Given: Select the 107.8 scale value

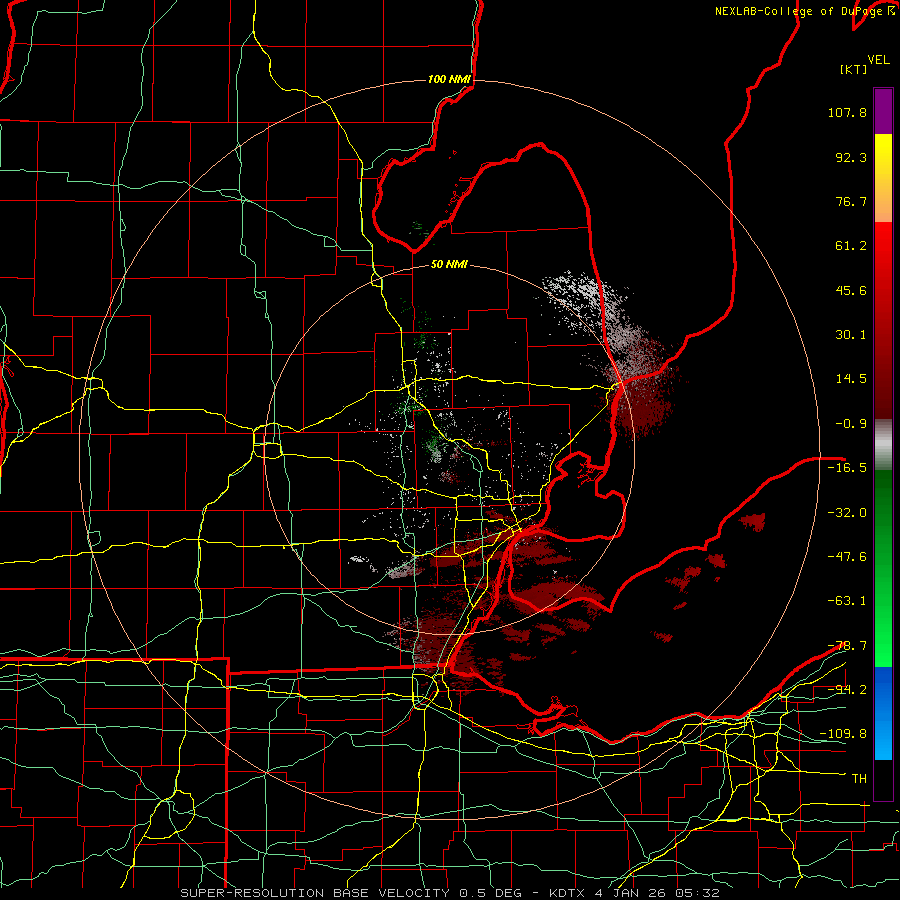Looking at the screenshot, I should coord(847,112).
